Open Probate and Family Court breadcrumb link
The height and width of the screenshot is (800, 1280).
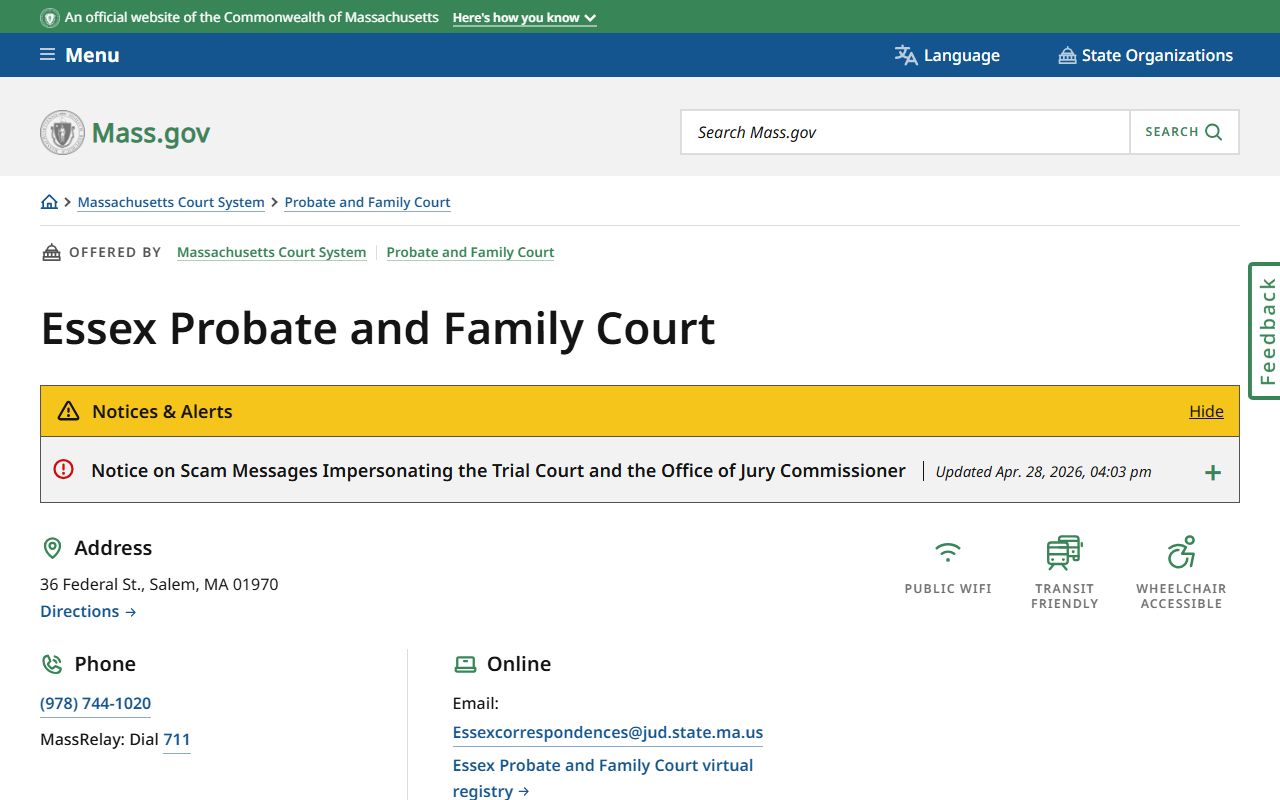click(368, 202)
